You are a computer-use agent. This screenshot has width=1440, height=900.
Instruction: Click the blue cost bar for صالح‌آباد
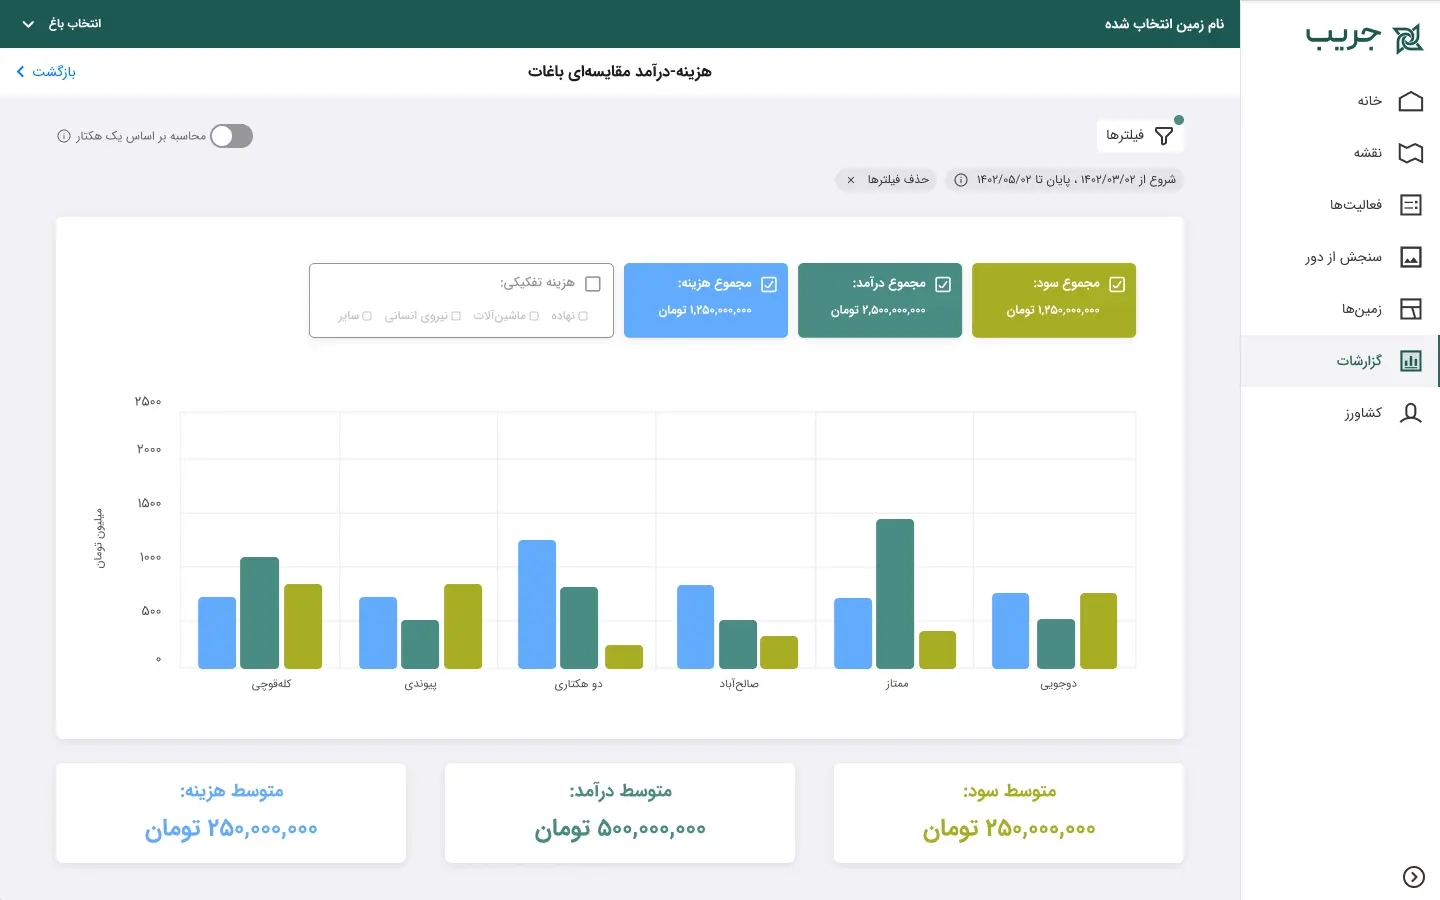pyautogui.click(x=695, y=627)
